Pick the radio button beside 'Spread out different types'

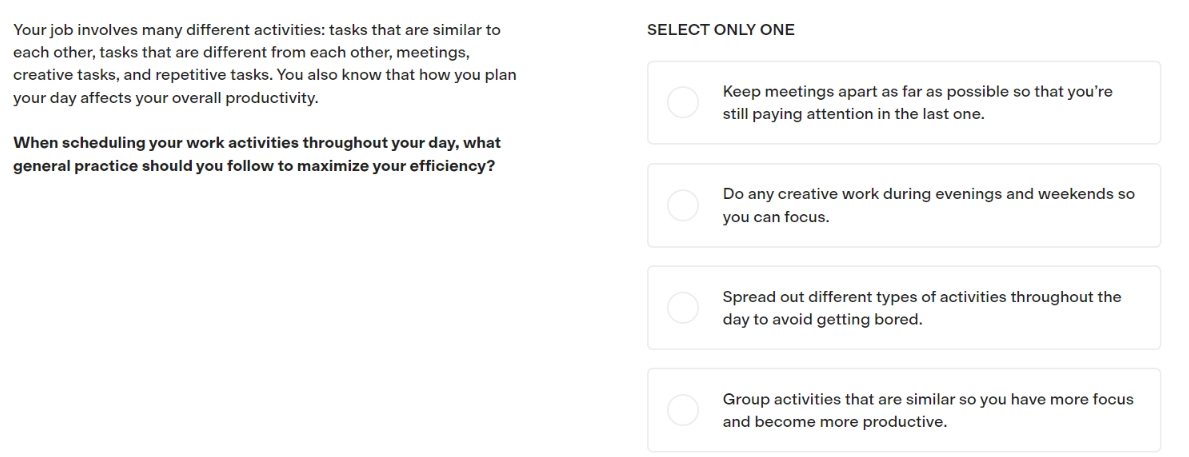pyautogui.click(x=682, y=308)
